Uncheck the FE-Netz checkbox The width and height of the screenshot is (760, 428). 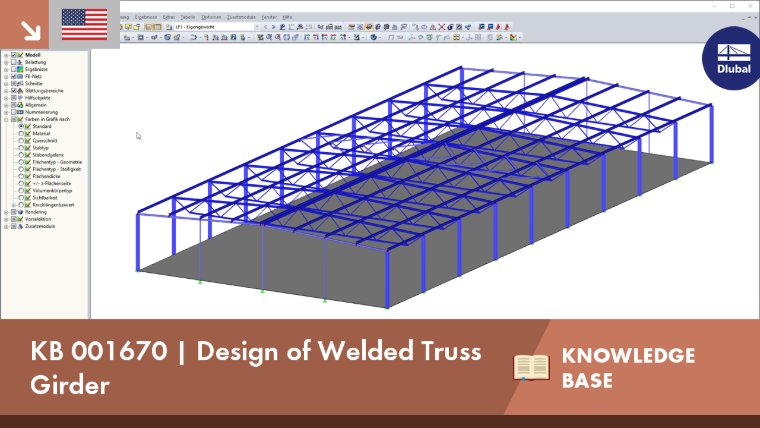coord(14,77)
